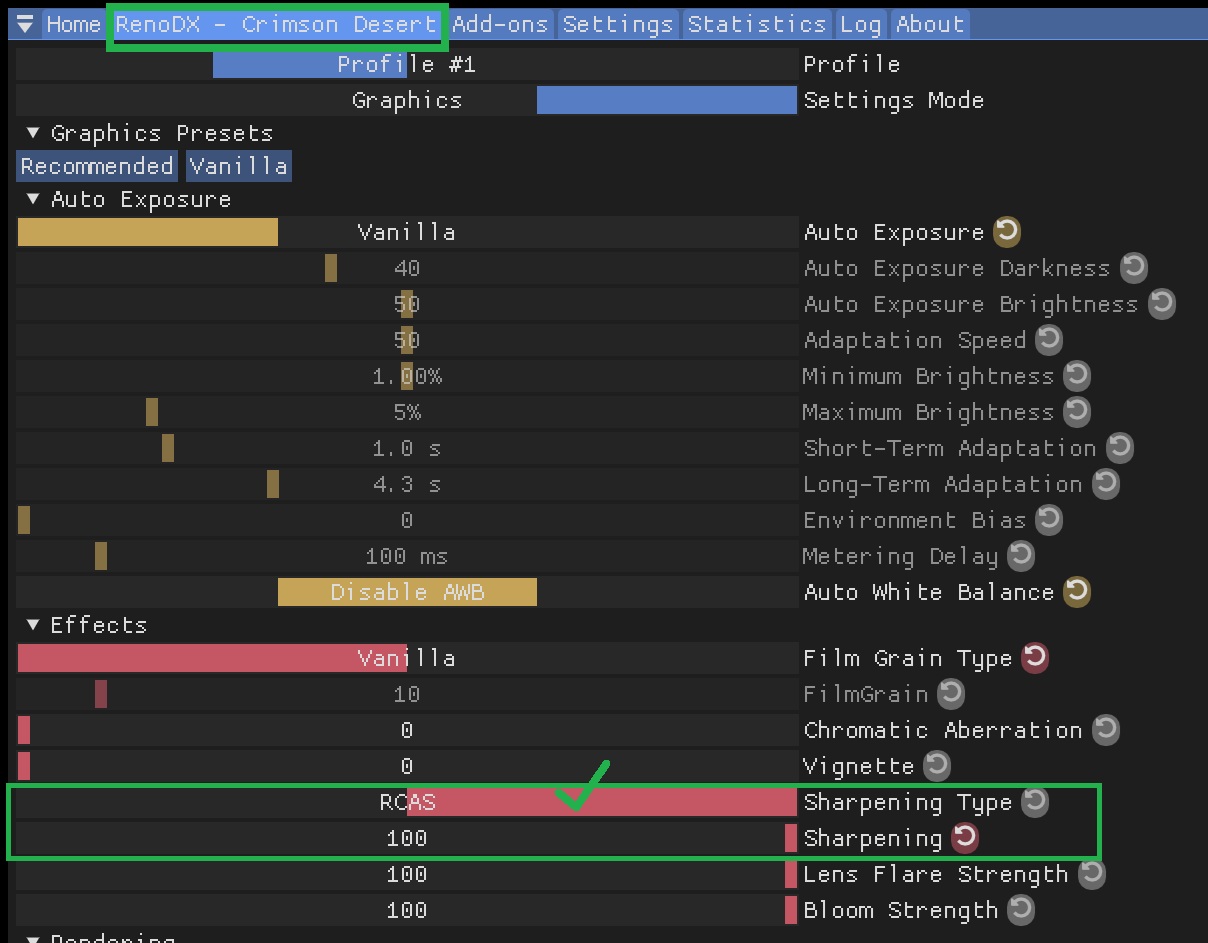The height and width of the screenshot is (943, 1208).
Task: Adjust the FilmGrain strength slider
Action: pyautogui.click(x=407, y=694)
